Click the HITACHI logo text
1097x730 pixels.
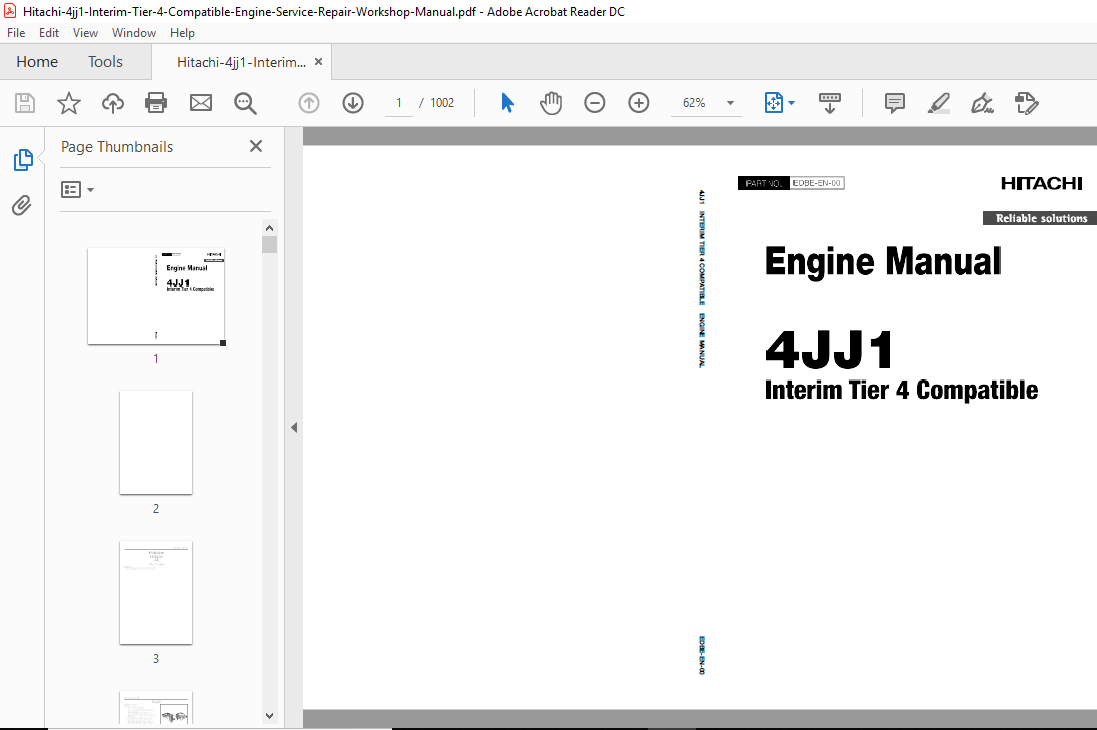1041,183
